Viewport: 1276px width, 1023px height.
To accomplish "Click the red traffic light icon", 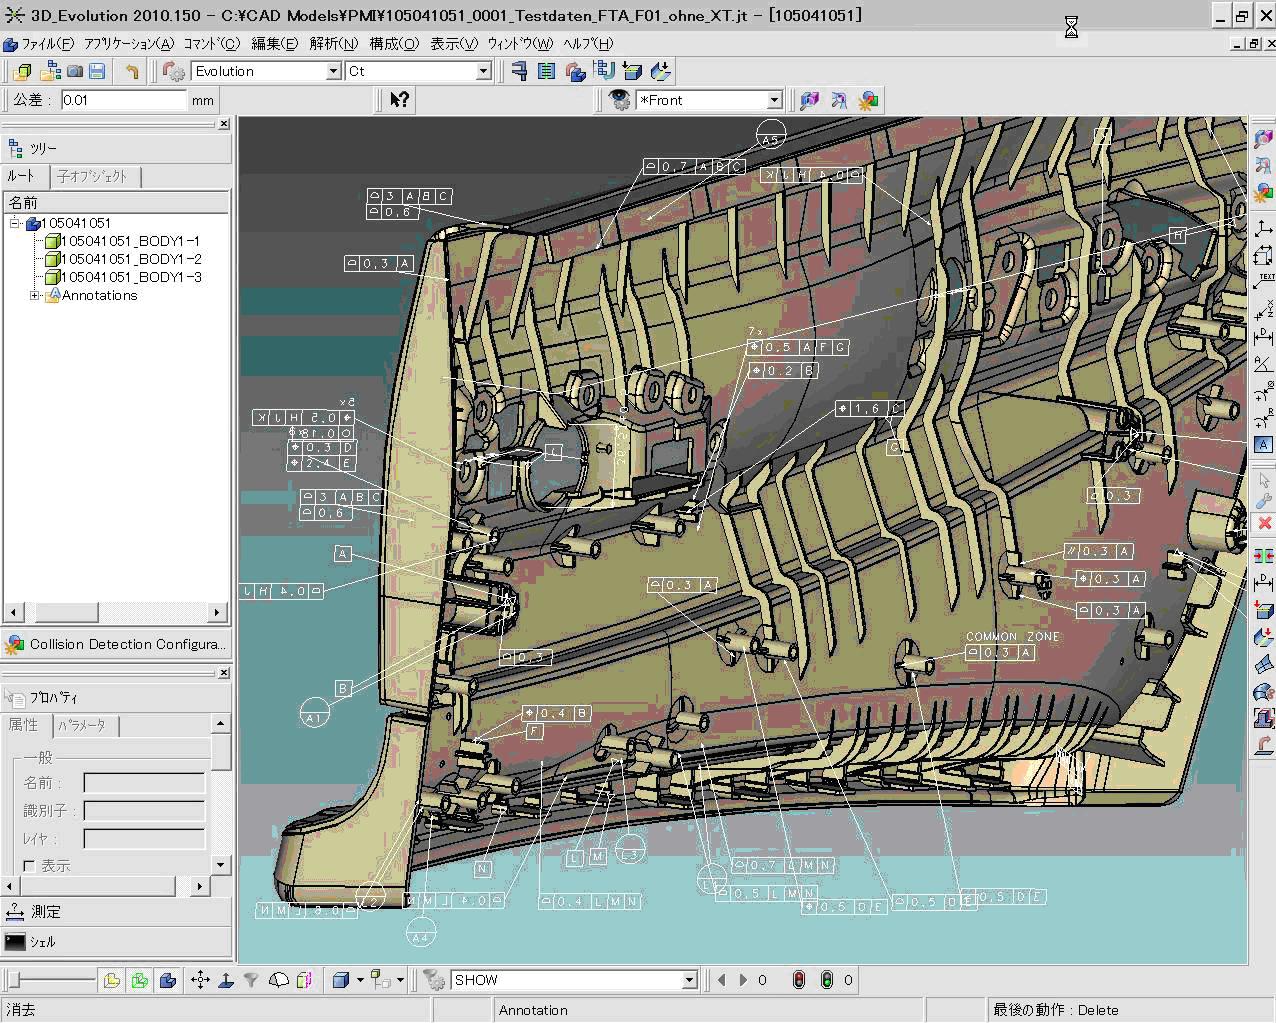I will (x=798, y=980).
